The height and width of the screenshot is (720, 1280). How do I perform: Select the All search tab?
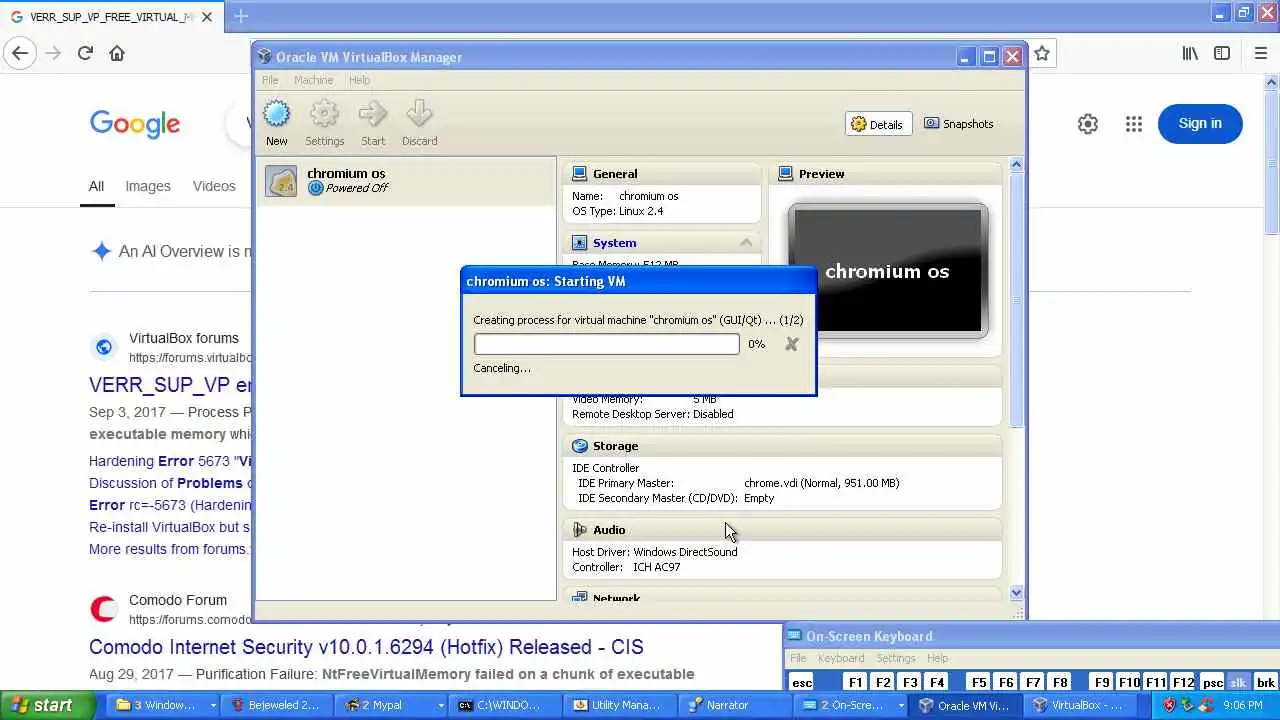pos(96,186)
